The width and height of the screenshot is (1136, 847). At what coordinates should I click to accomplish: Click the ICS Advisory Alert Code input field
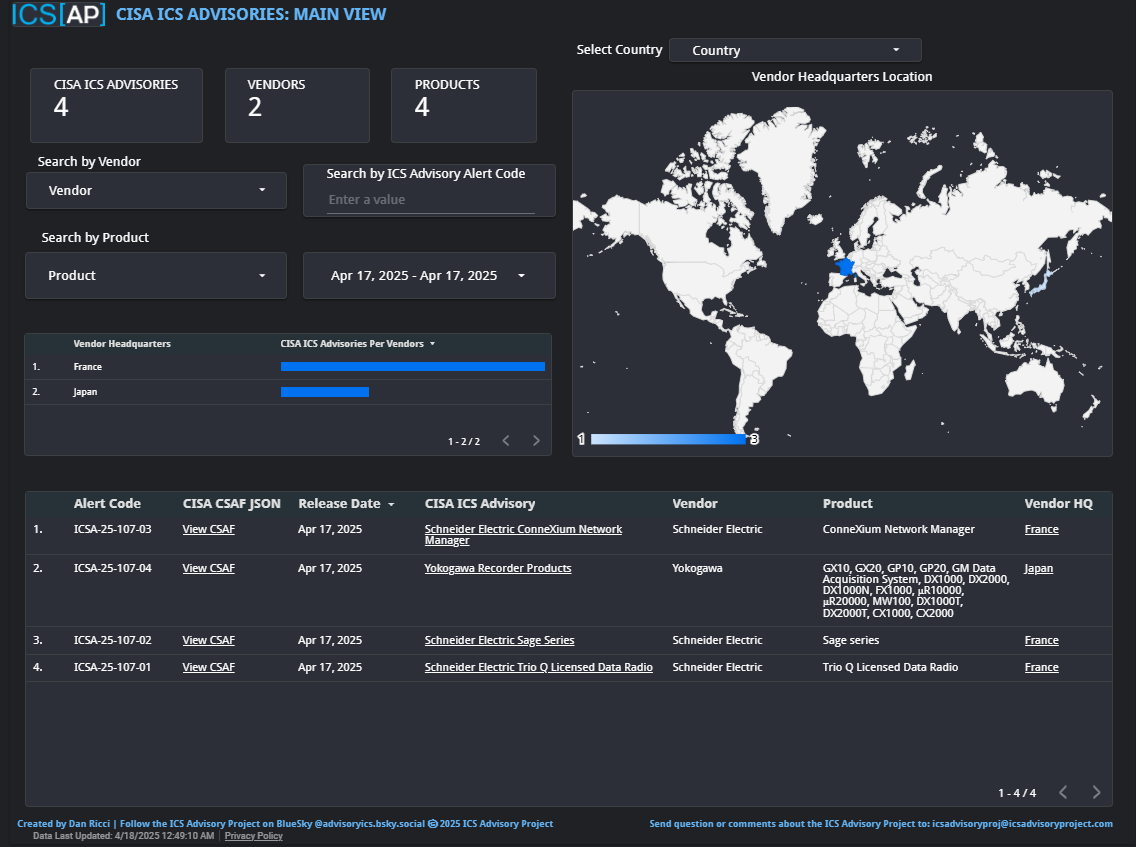pyautogui.click(x=430, y=200)
